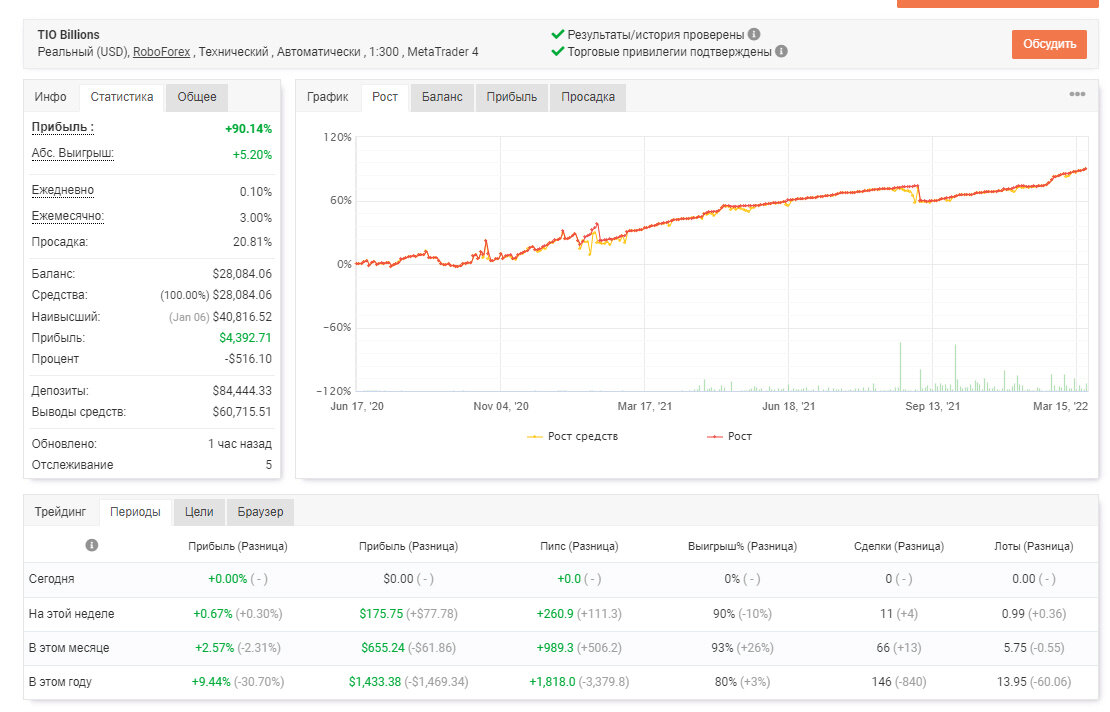This screenshot has width=1110, height=712.
Task: Click the +90.14% profit value
Action: [248, 129]
